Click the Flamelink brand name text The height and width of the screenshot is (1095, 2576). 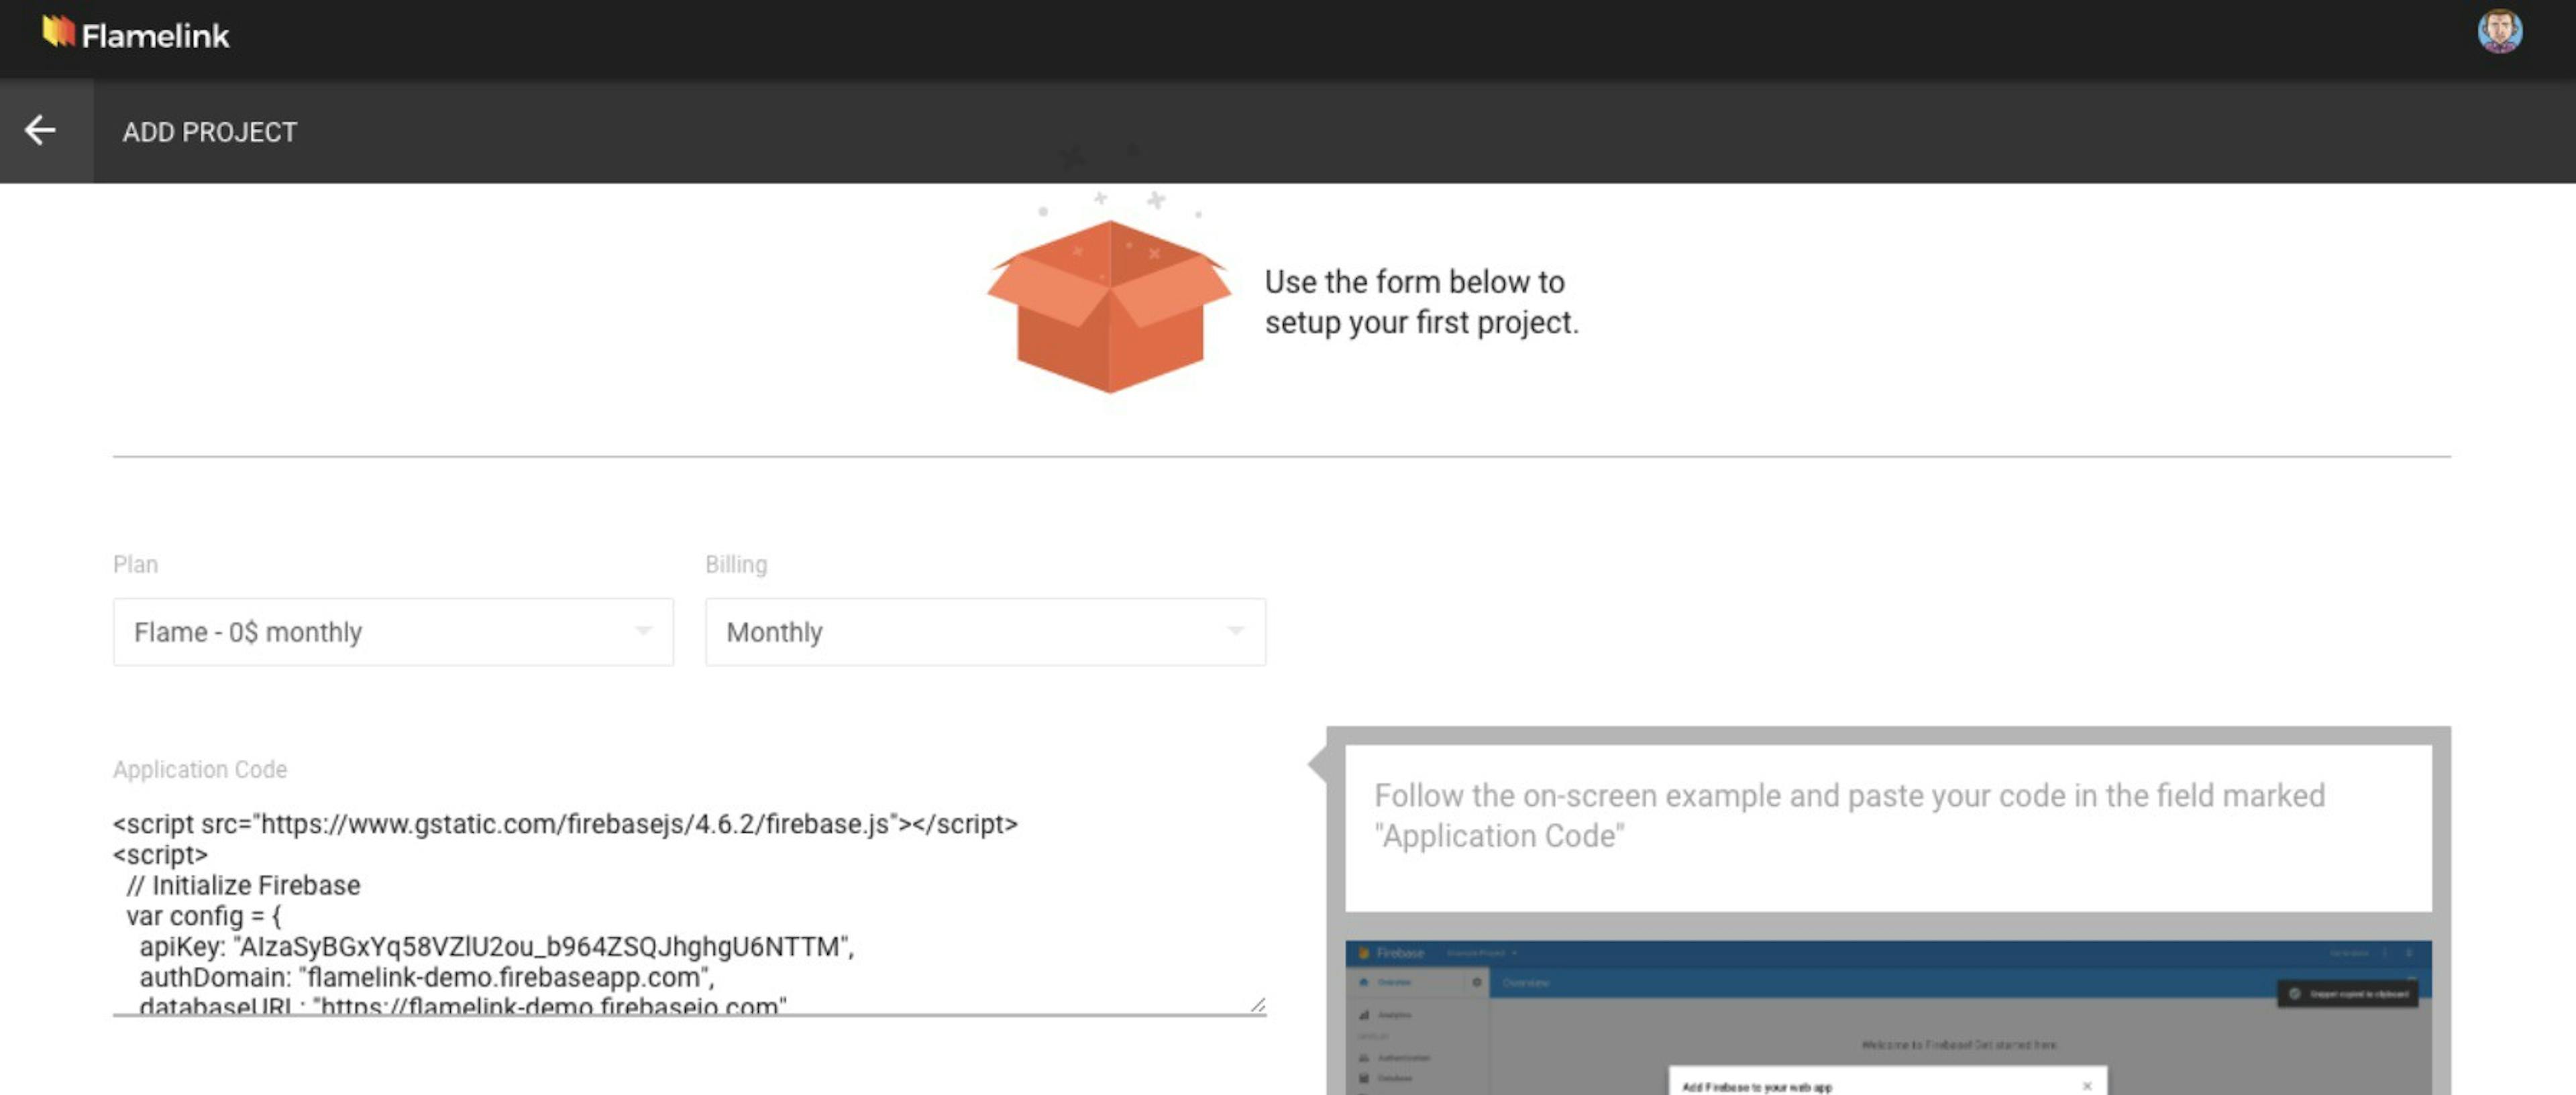(x=155, y=36)
